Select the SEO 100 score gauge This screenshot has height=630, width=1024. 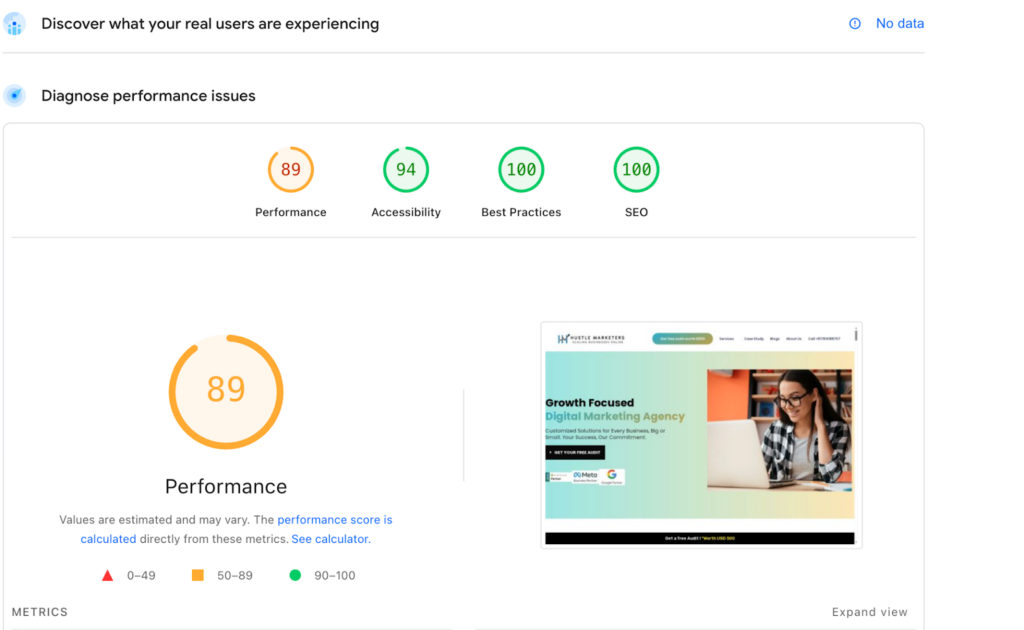[636, 170]
